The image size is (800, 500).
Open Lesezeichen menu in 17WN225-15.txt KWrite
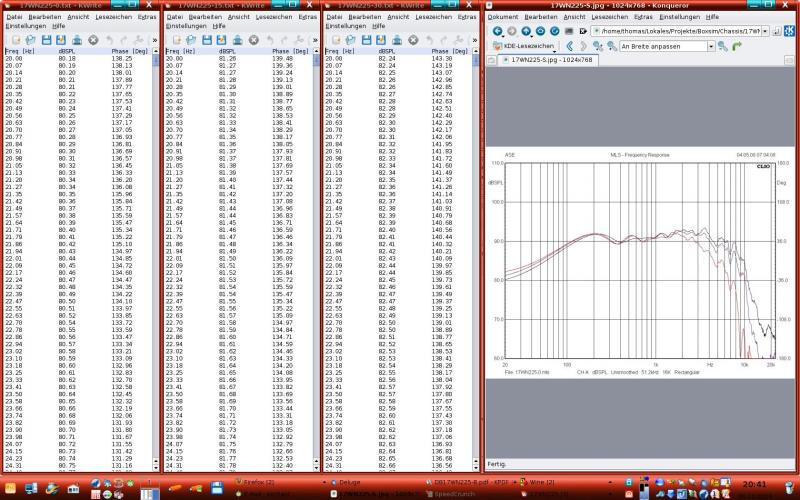tap(274, 17)
